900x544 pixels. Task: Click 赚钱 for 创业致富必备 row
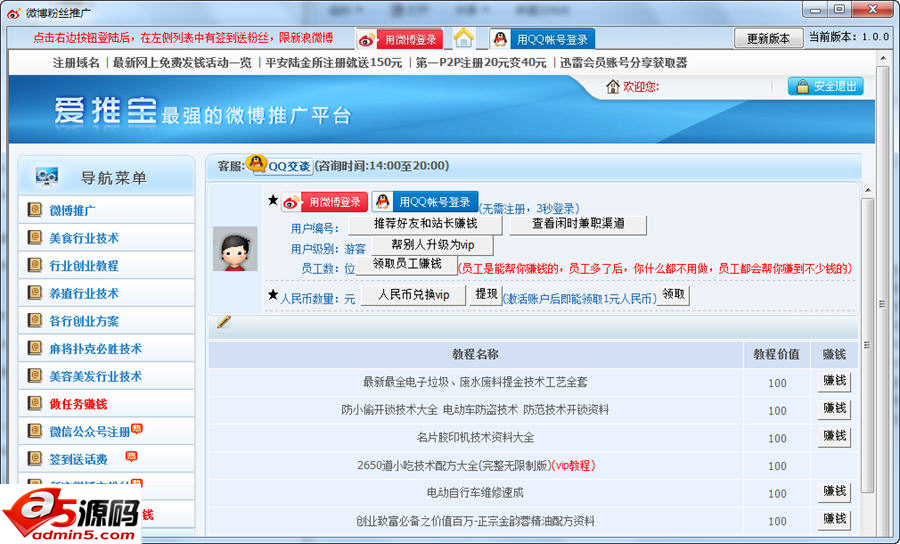834,519
